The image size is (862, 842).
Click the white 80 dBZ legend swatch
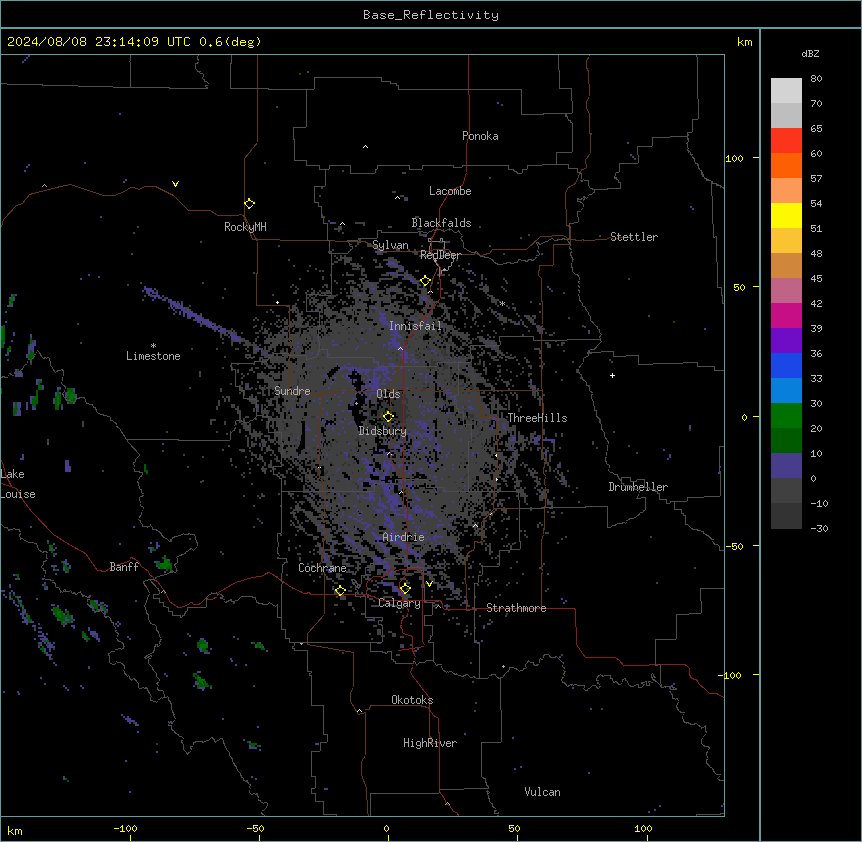(786, 91)
